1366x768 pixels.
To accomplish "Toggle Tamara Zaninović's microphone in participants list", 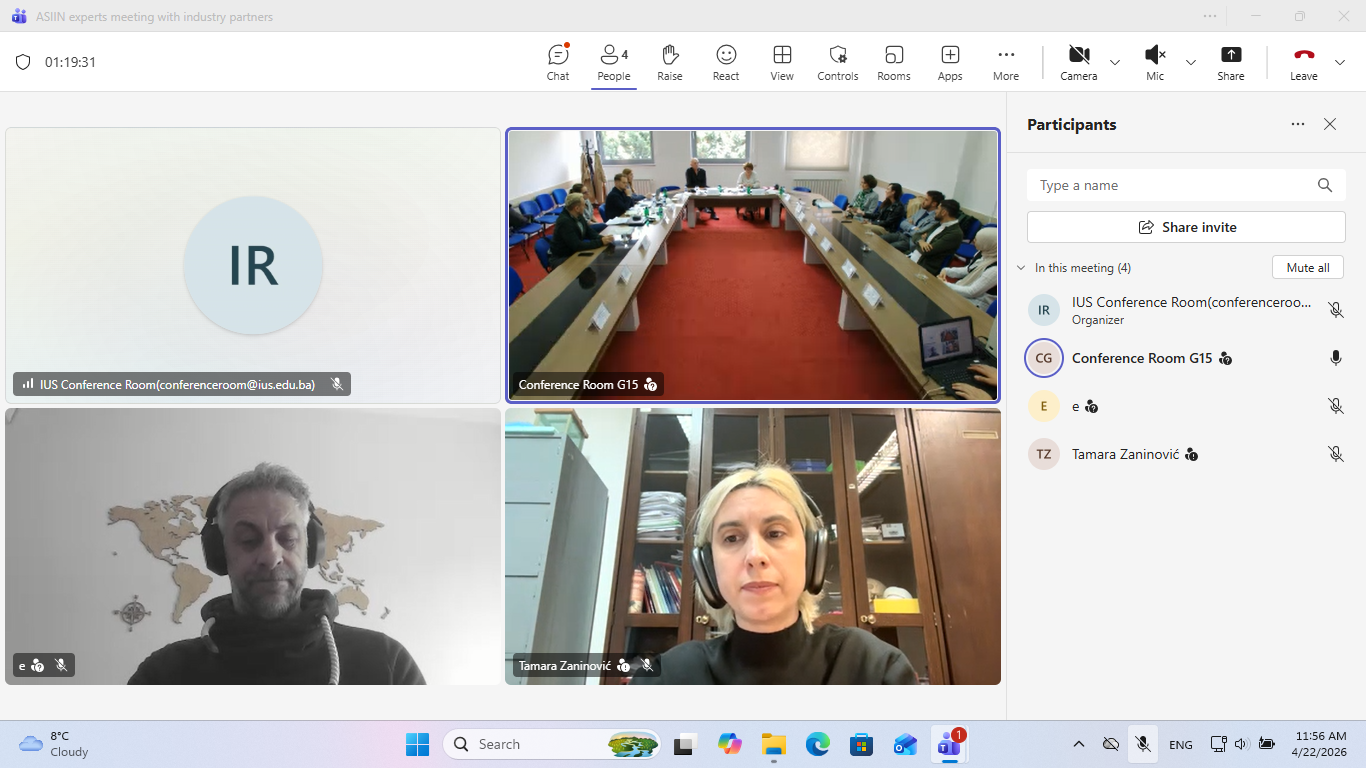I will [1335, 454].
